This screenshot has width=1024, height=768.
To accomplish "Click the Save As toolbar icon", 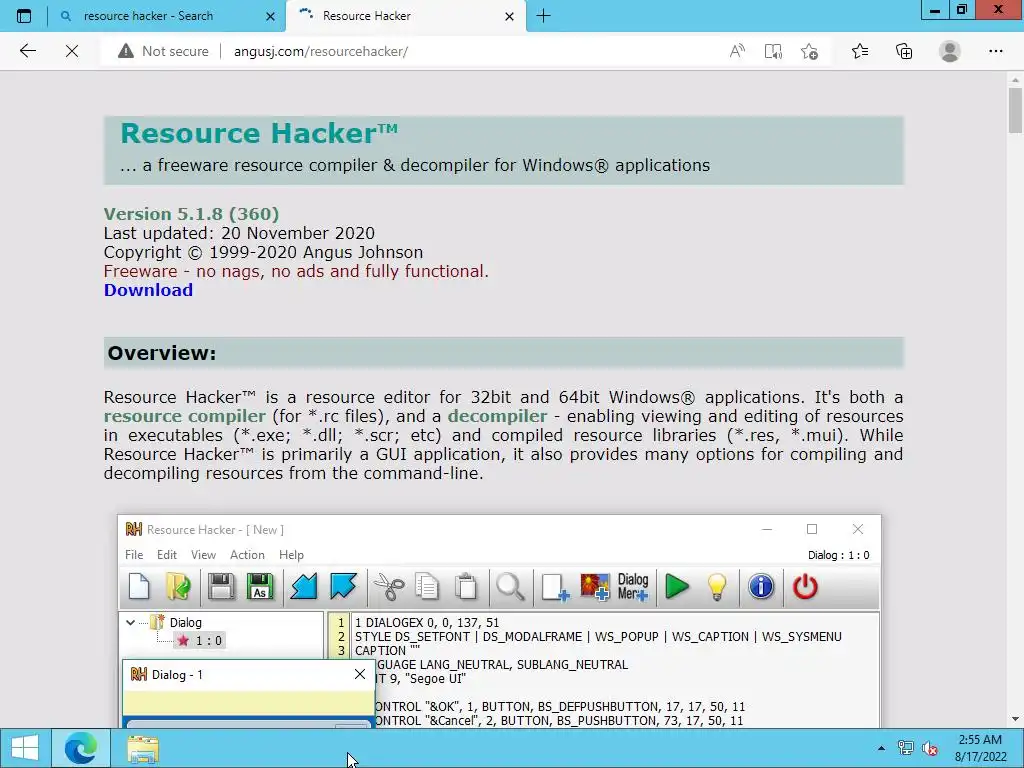I will click(260, 586).
